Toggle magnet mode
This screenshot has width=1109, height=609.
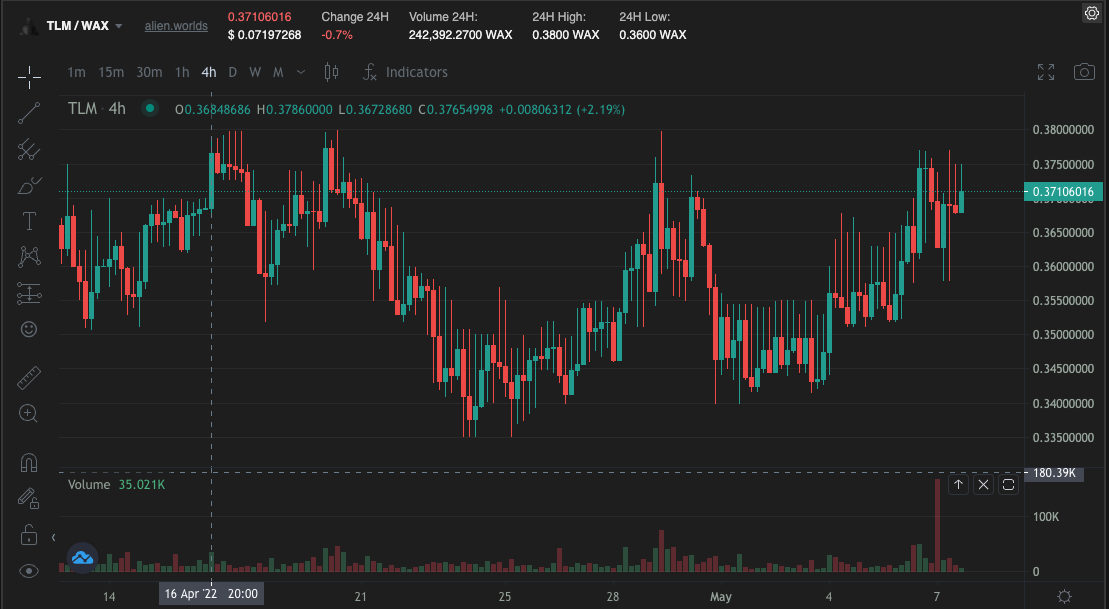coord(29,463)
